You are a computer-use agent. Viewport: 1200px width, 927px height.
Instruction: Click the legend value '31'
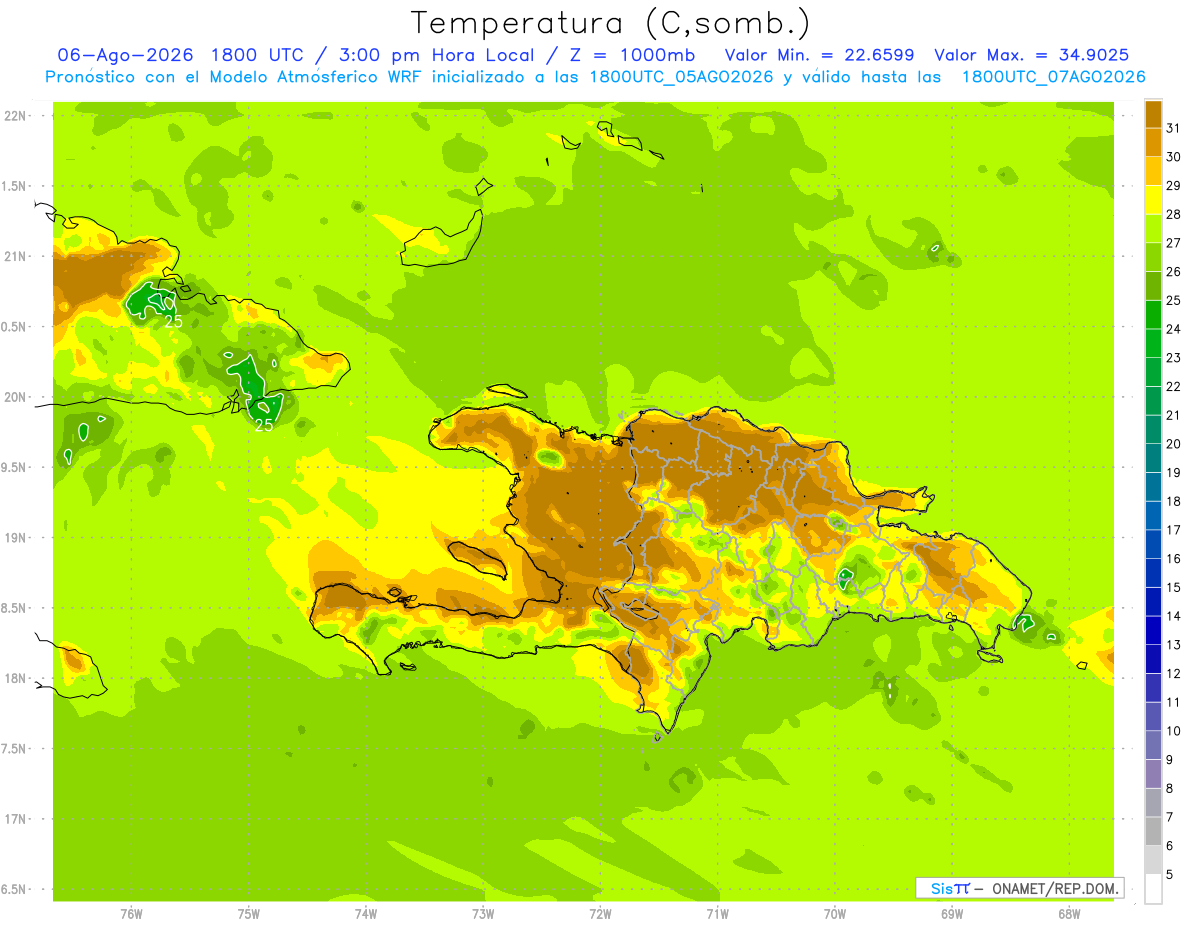(x=1174, y=128)
